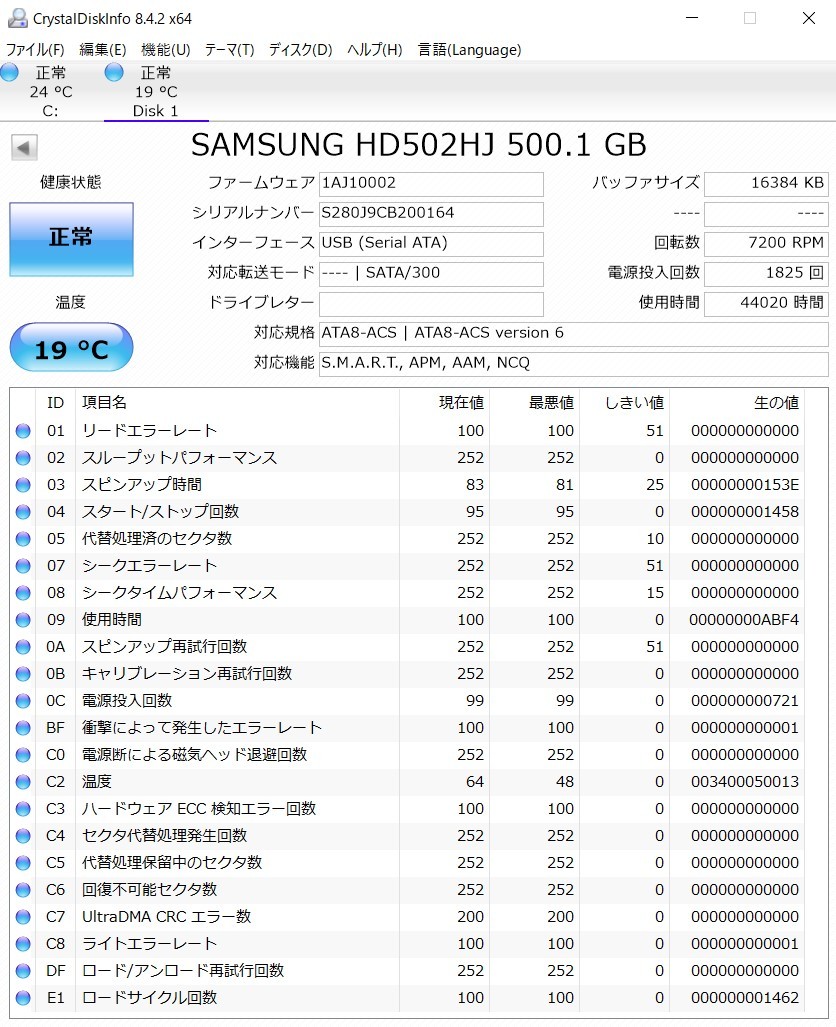This screenshot has height=1027, width=836.
Task: Click status orb for 温度 C2 row
Action: pos(23,782)
